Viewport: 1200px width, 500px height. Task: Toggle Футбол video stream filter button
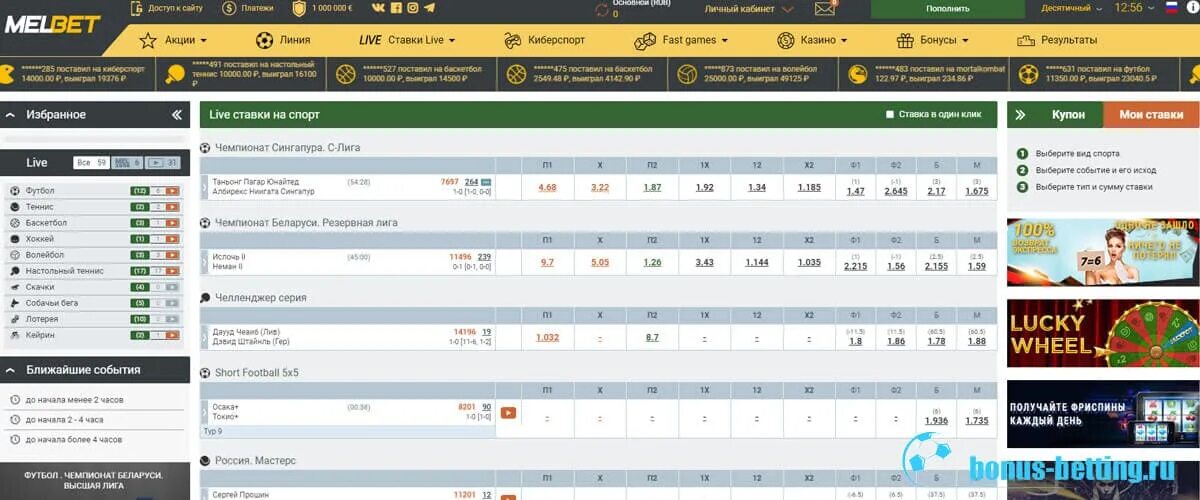(172, 190)
